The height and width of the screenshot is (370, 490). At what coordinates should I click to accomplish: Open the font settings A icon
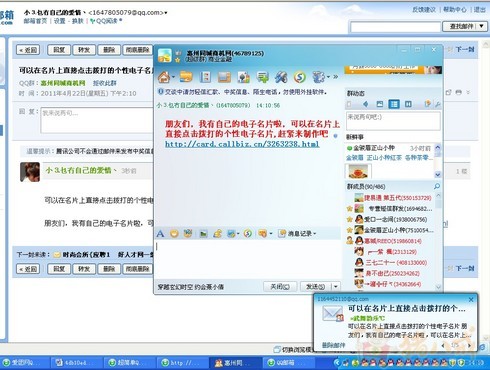pyautogui.click(x=160, y=234)
